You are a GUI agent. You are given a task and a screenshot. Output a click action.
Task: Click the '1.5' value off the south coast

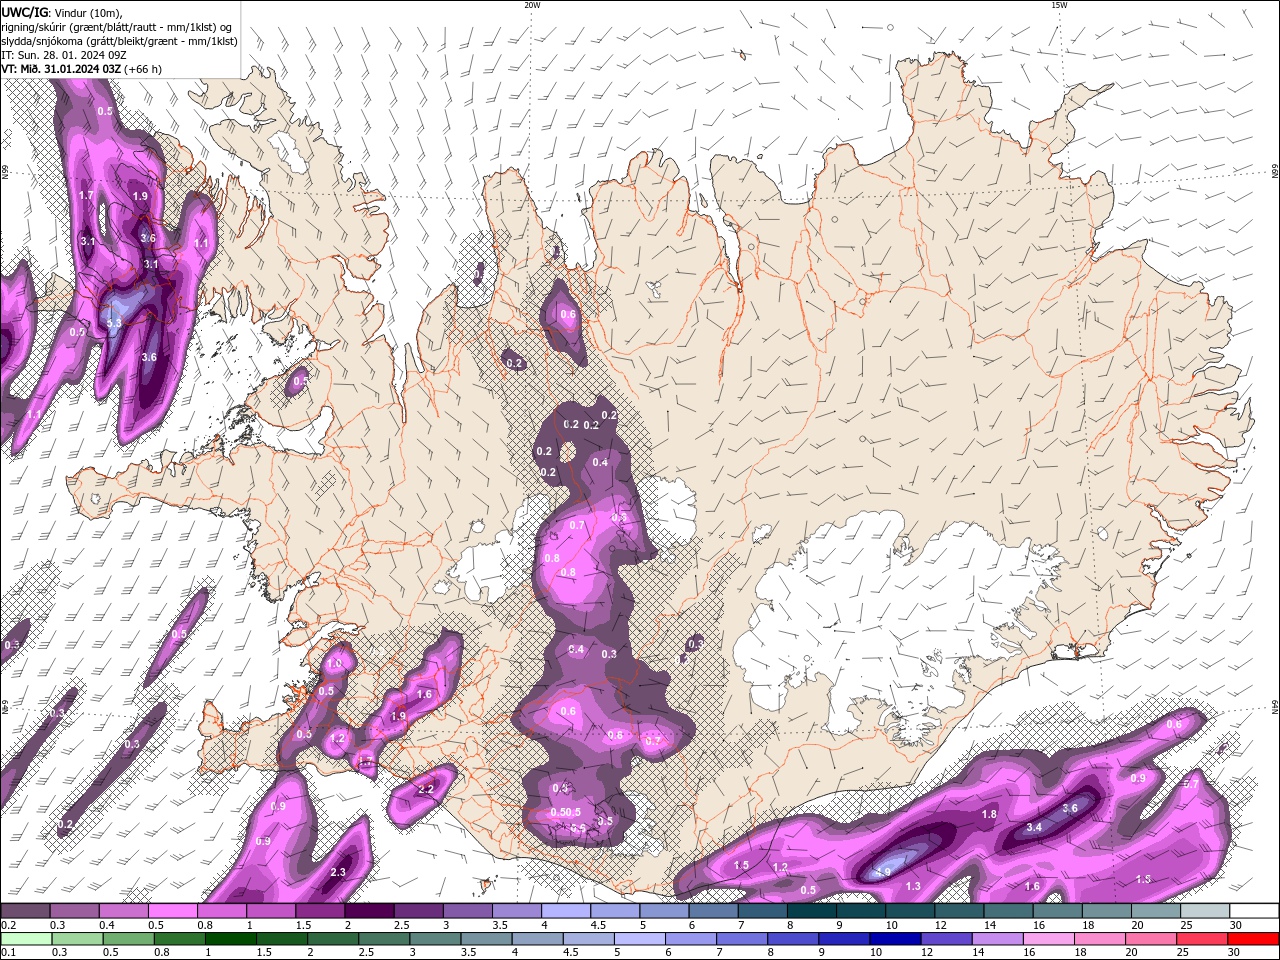click(742, 865)
